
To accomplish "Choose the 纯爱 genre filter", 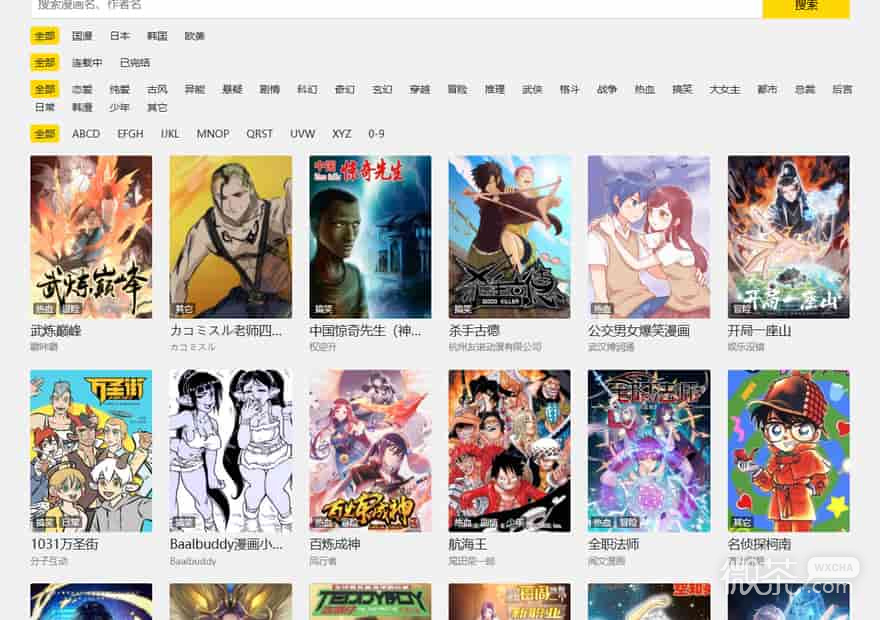I will tap(120, 89).
